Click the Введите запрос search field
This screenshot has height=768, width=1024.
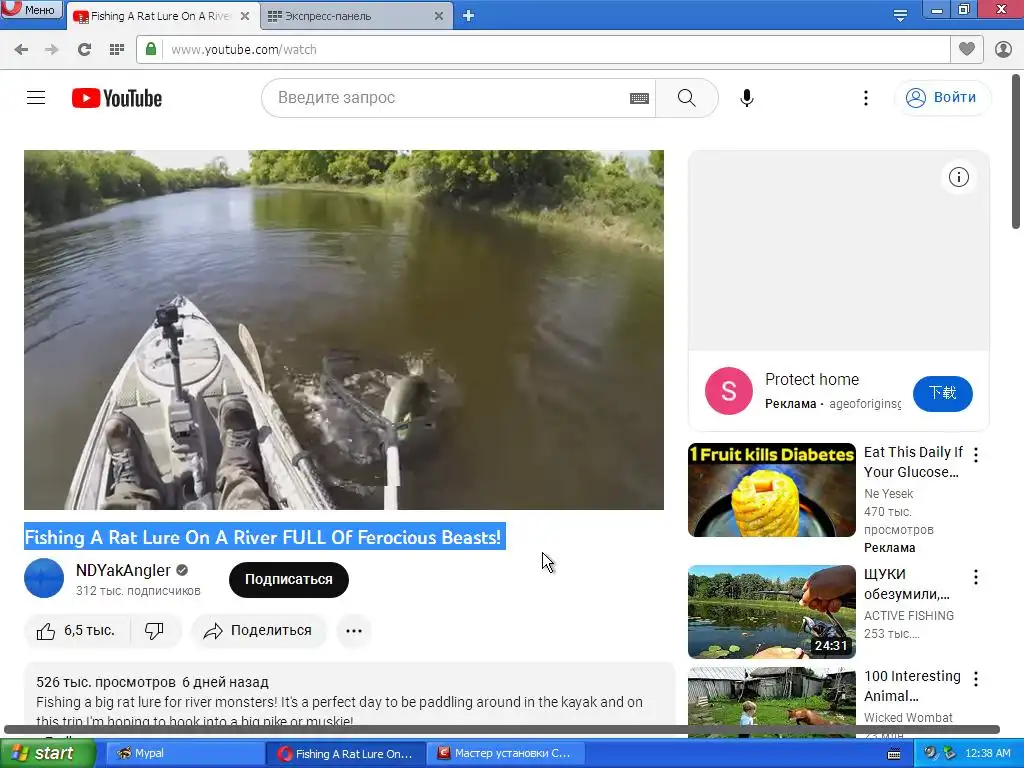451,98
